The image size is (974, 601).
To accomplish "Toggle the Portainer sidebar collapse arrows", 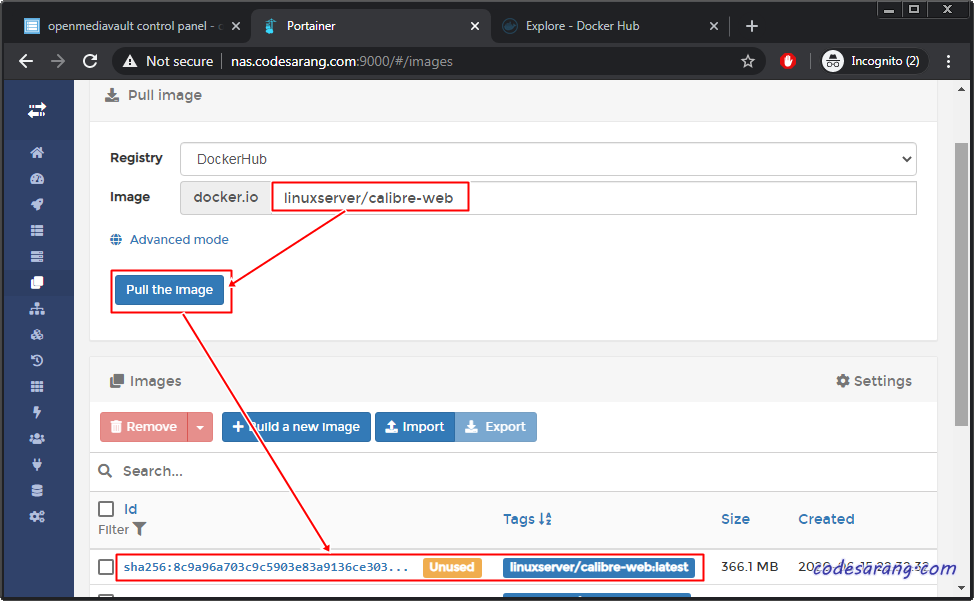I will coord(37,111).
